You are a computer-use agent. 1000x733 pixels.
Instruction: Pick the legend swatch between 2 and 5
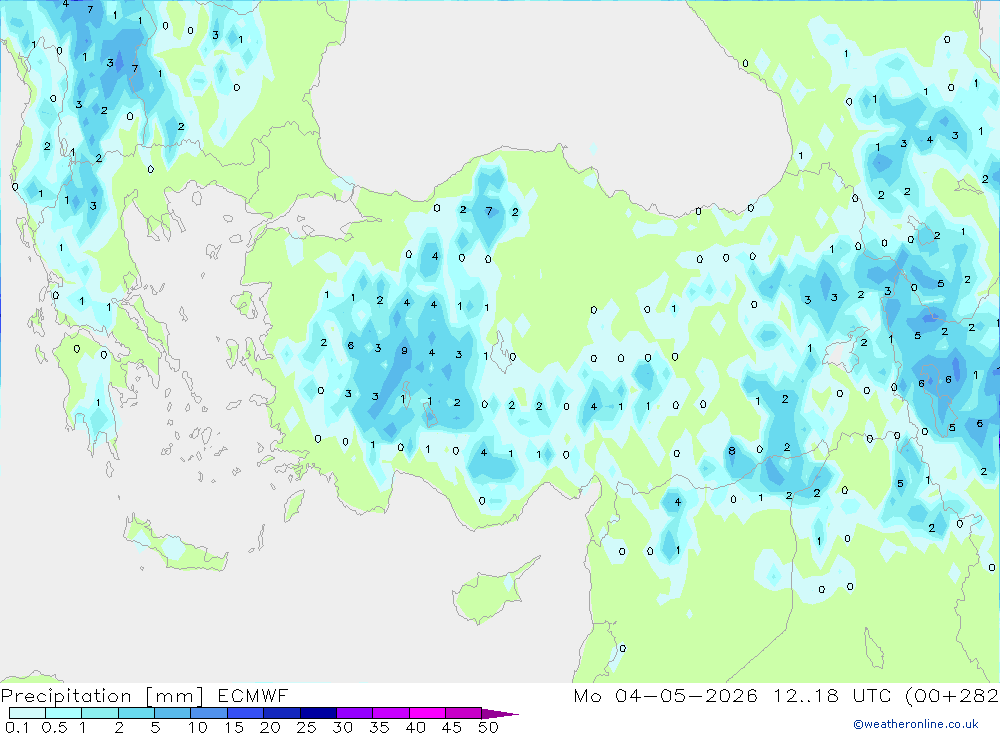click(x=136, y=713)
